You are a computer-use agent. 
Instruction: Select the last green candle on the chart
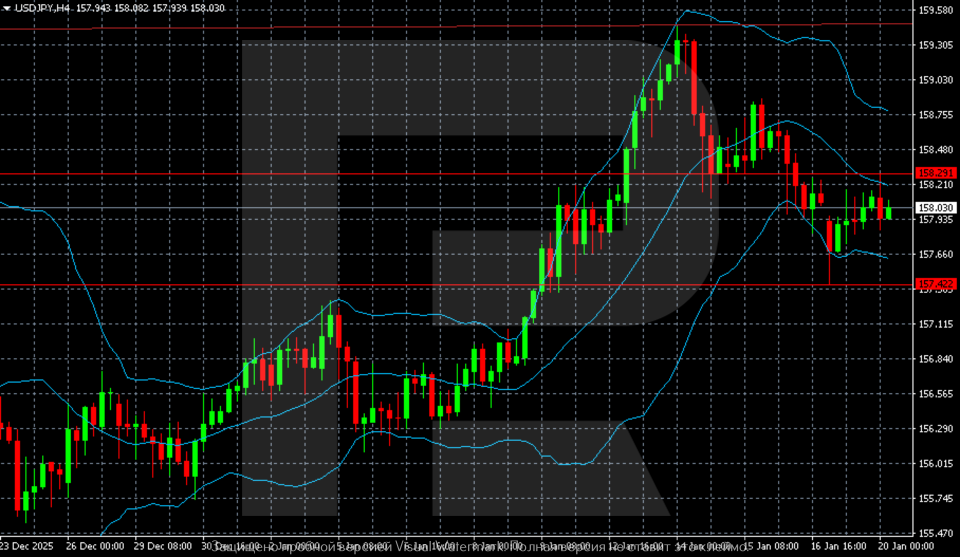click(x=888, y=212)
